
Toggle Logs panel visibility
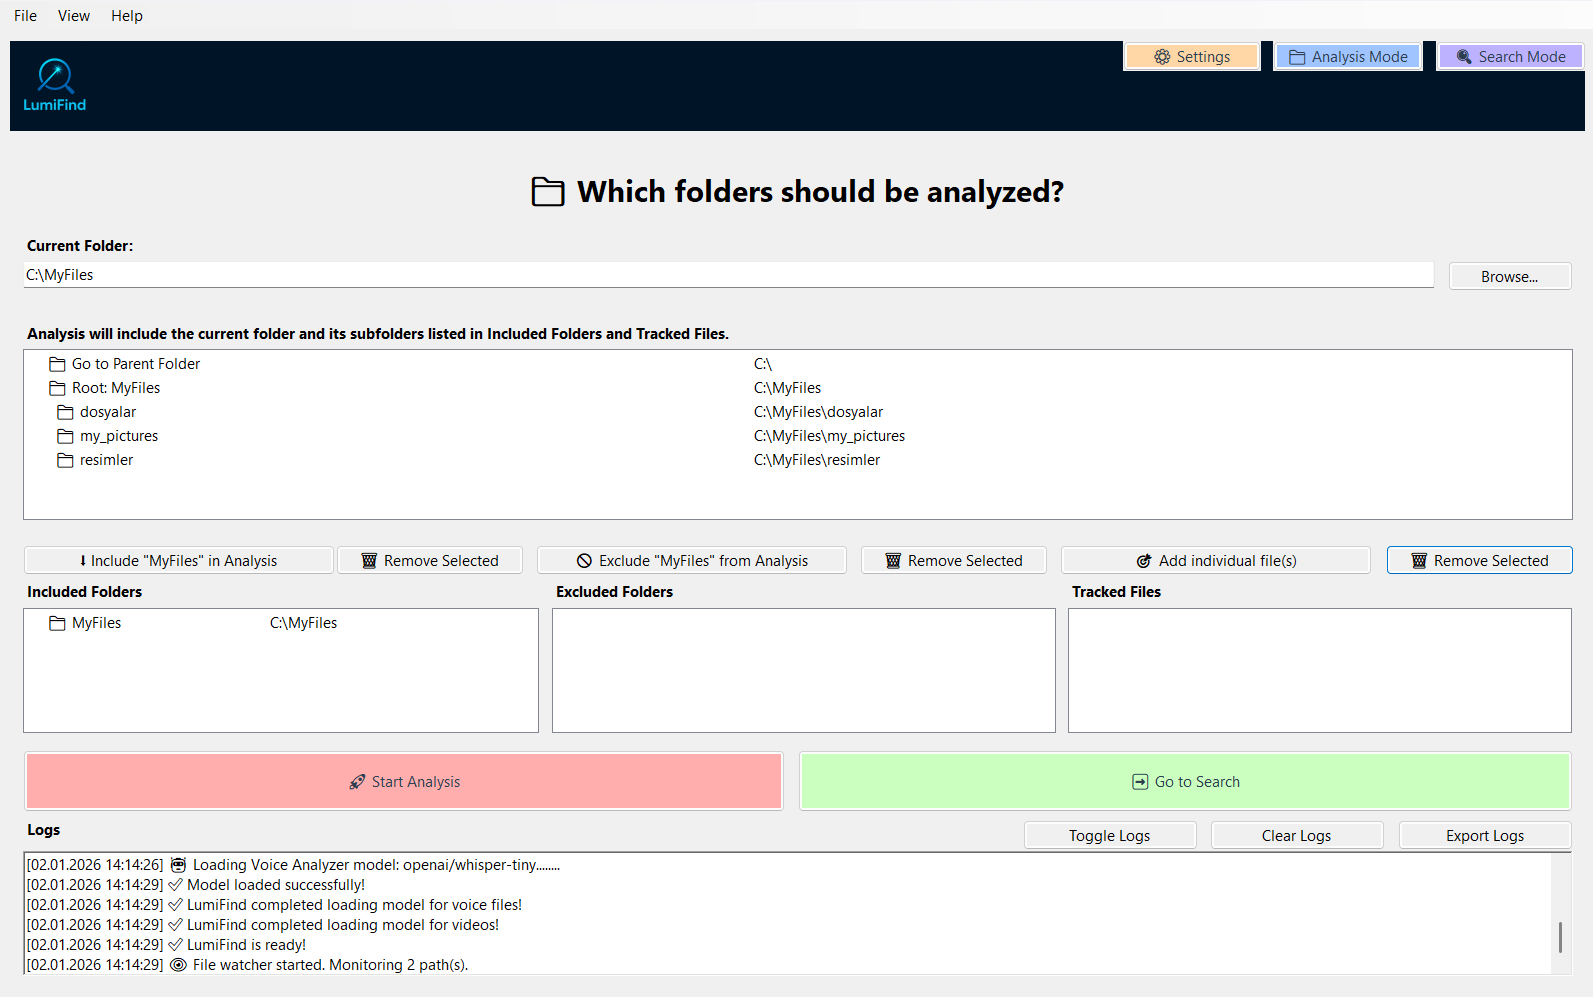[1110, 836]
